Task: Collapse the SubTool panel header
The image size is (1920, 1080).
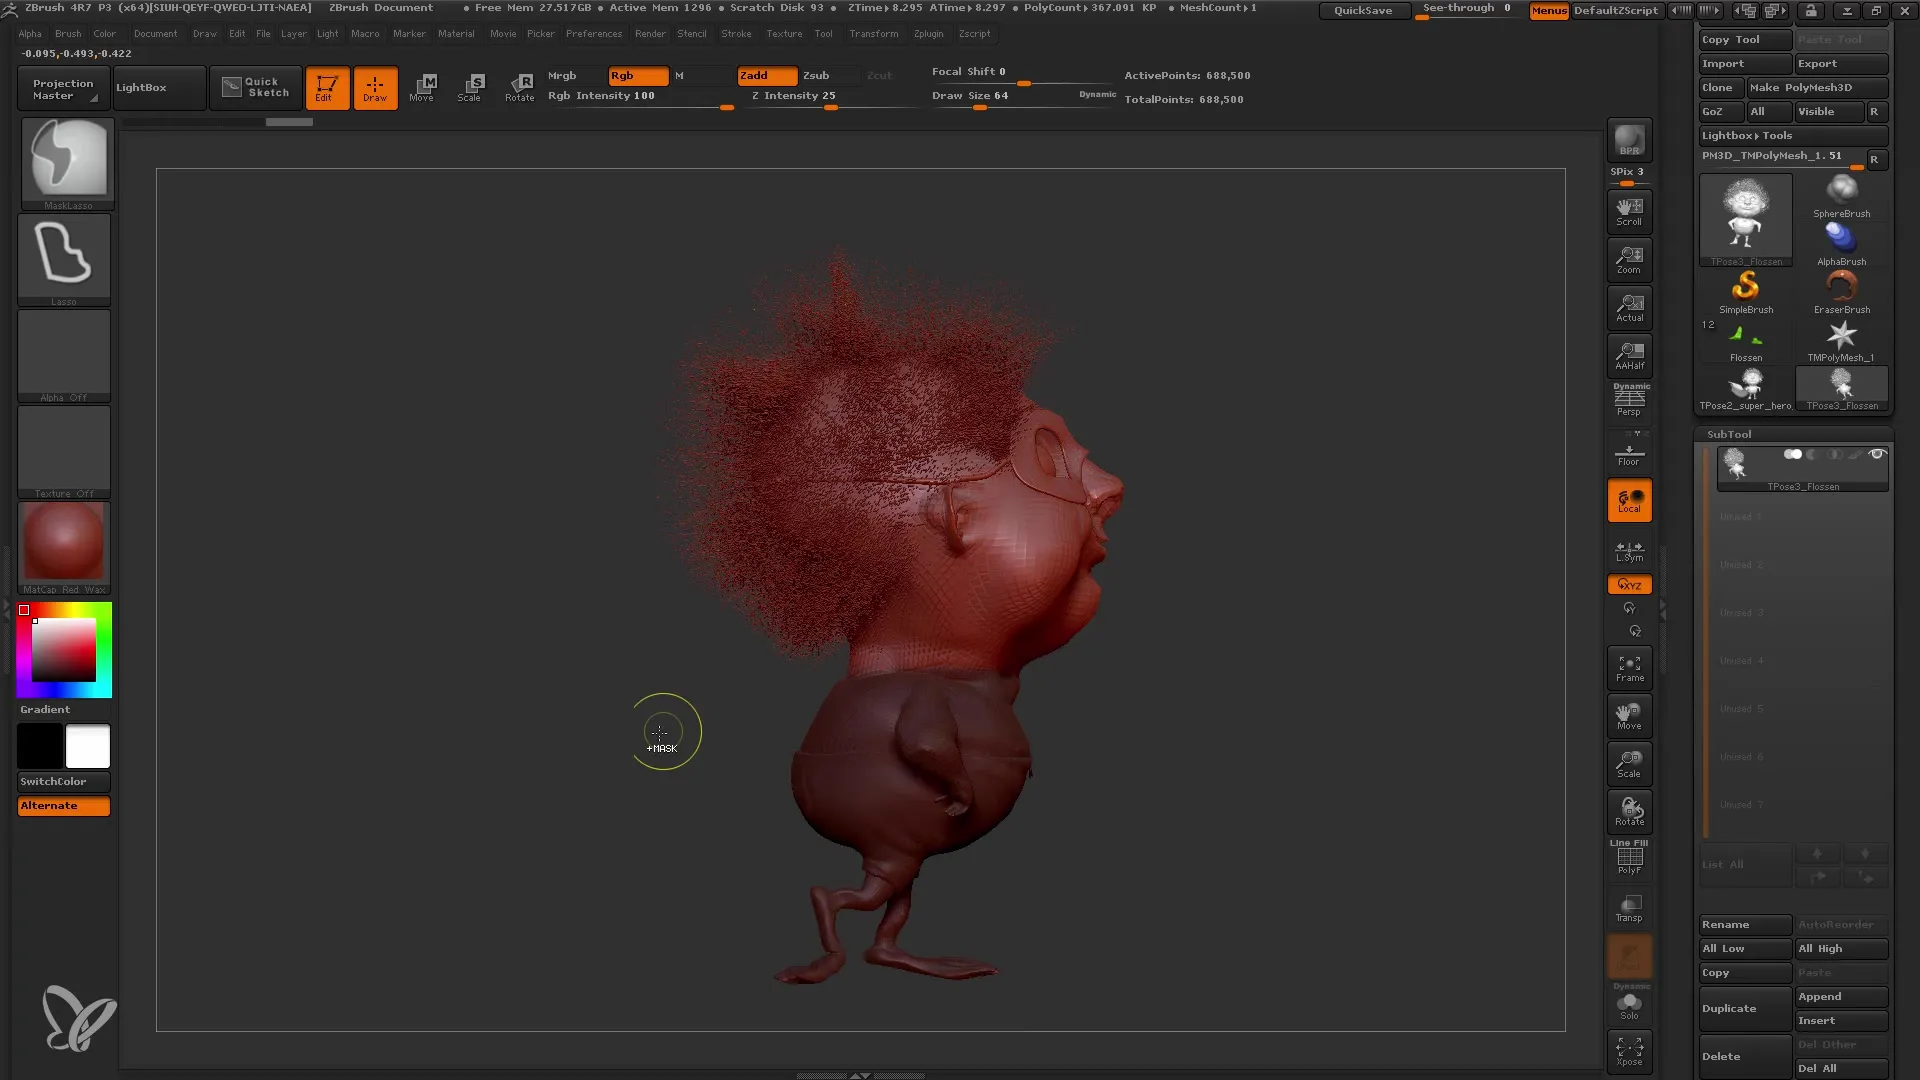Action: 1730,434
